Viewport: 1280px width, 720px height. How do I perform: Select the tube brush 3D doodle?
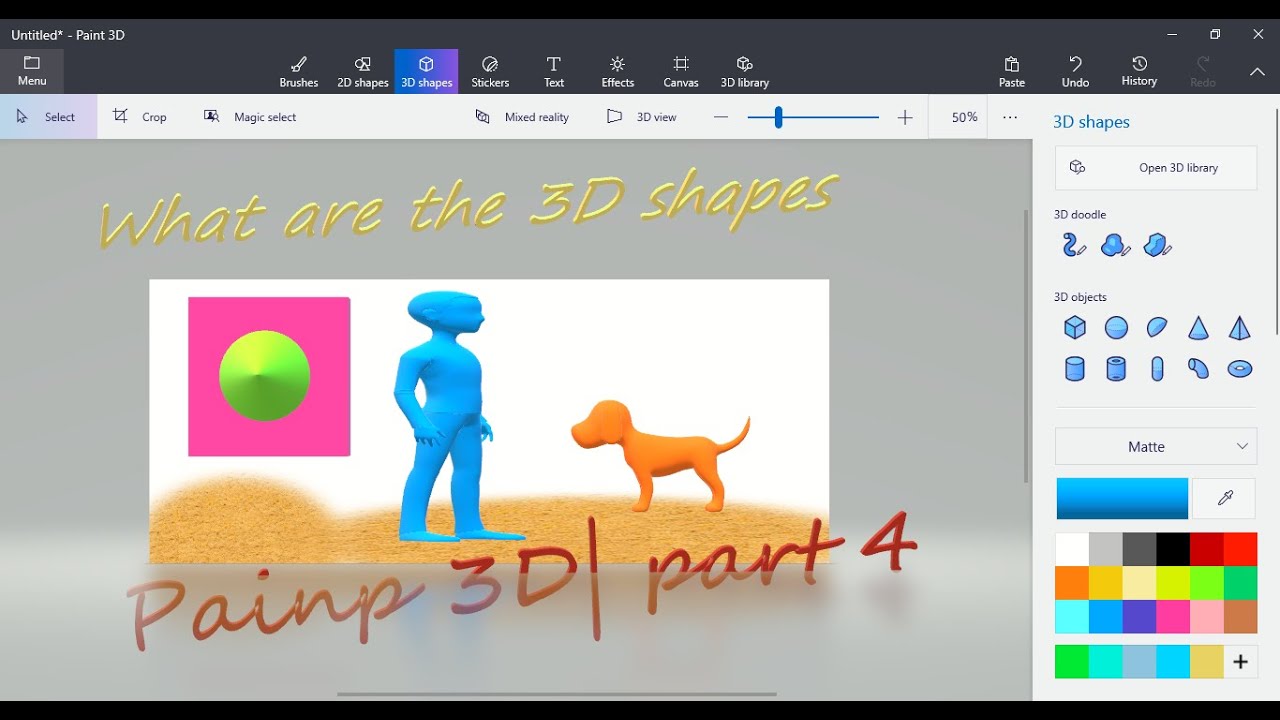(1074, 245)
